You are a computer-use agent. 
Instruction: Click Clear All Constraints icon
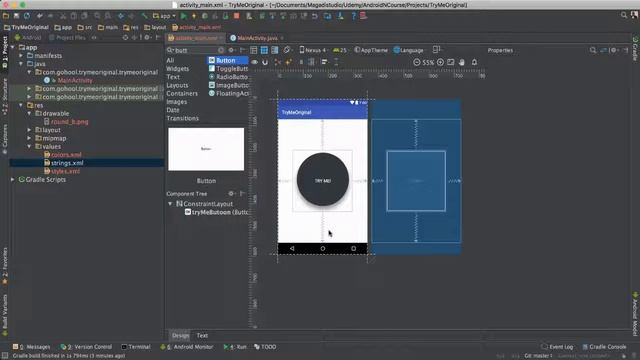tap(278, 62)
